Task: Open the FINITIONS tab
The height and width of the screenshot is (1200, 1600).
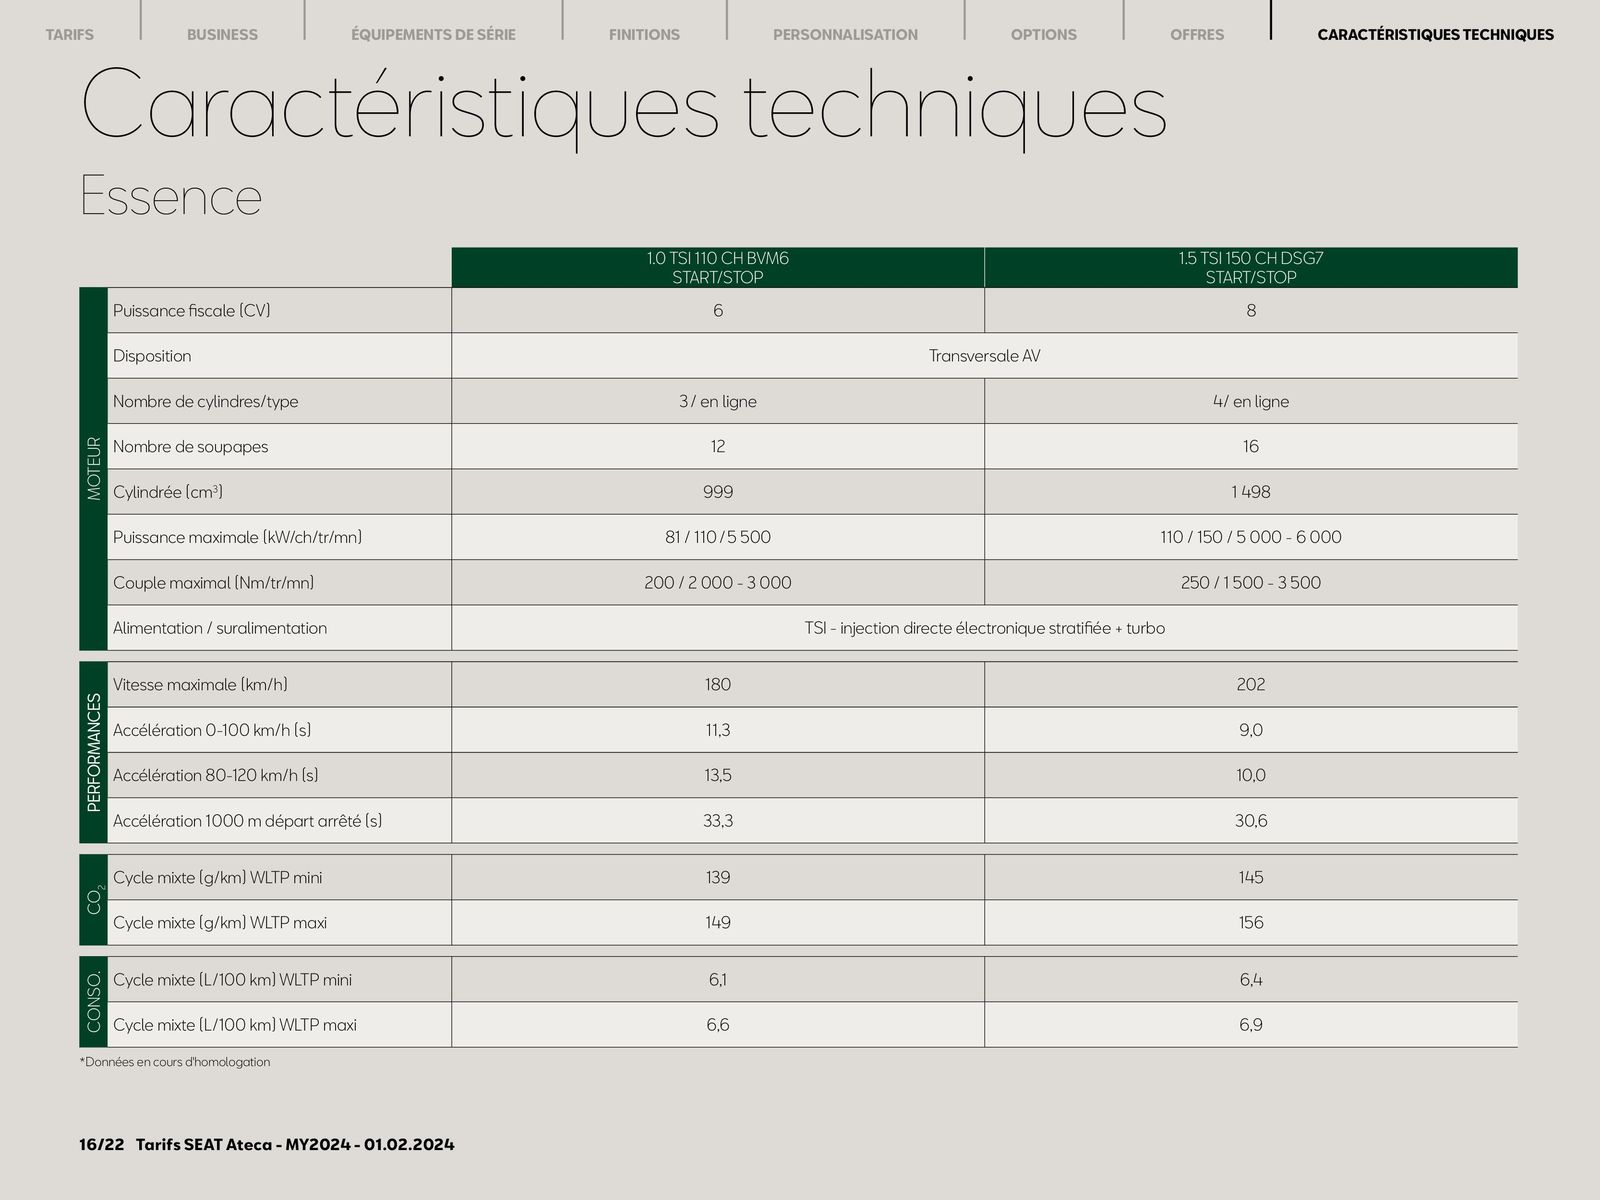Action: pyautogui.click(x=644, y=34)
